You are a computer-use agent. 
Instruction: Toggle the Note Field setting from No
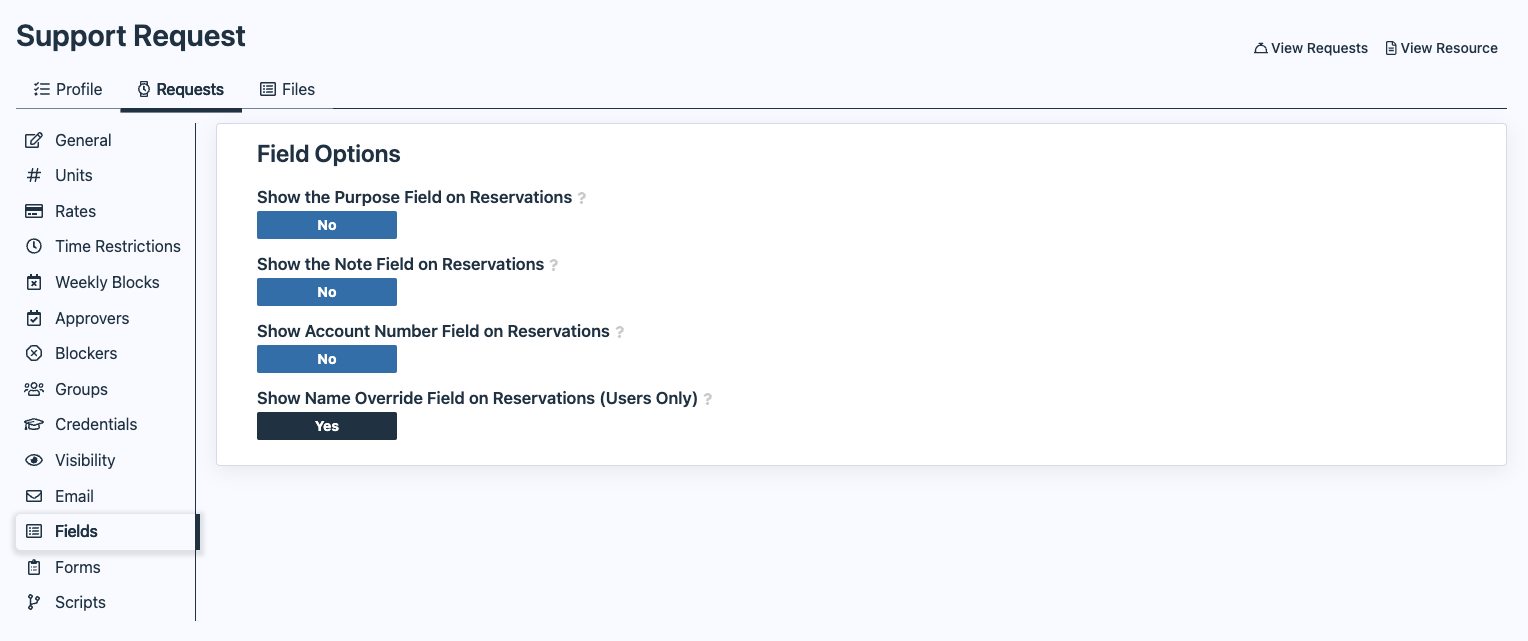point(327,292)
